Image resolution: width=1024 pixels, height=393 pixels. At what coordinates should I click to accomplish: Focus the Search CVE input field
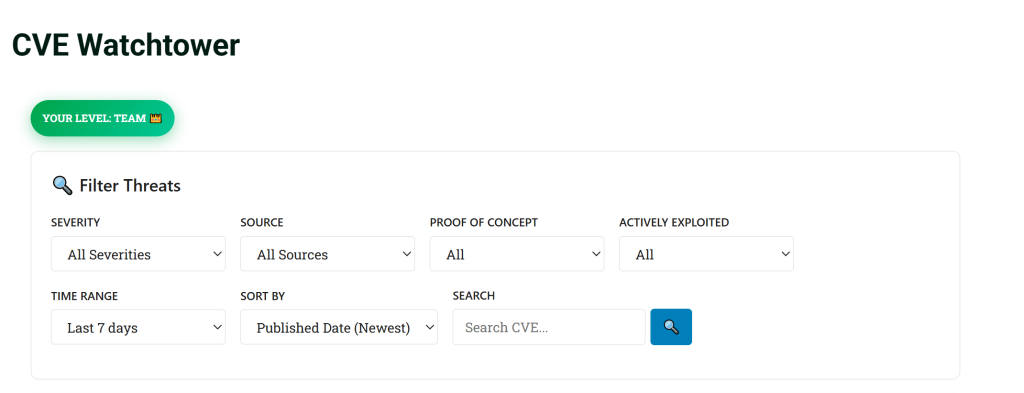(549, 327)
